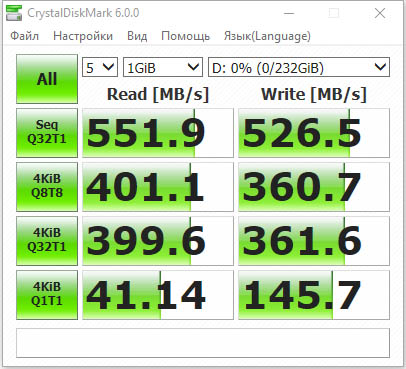Viewport: 406px width, 369px height.
Task: Close the CrystalDiskMark window
Action: click(380, 13)
